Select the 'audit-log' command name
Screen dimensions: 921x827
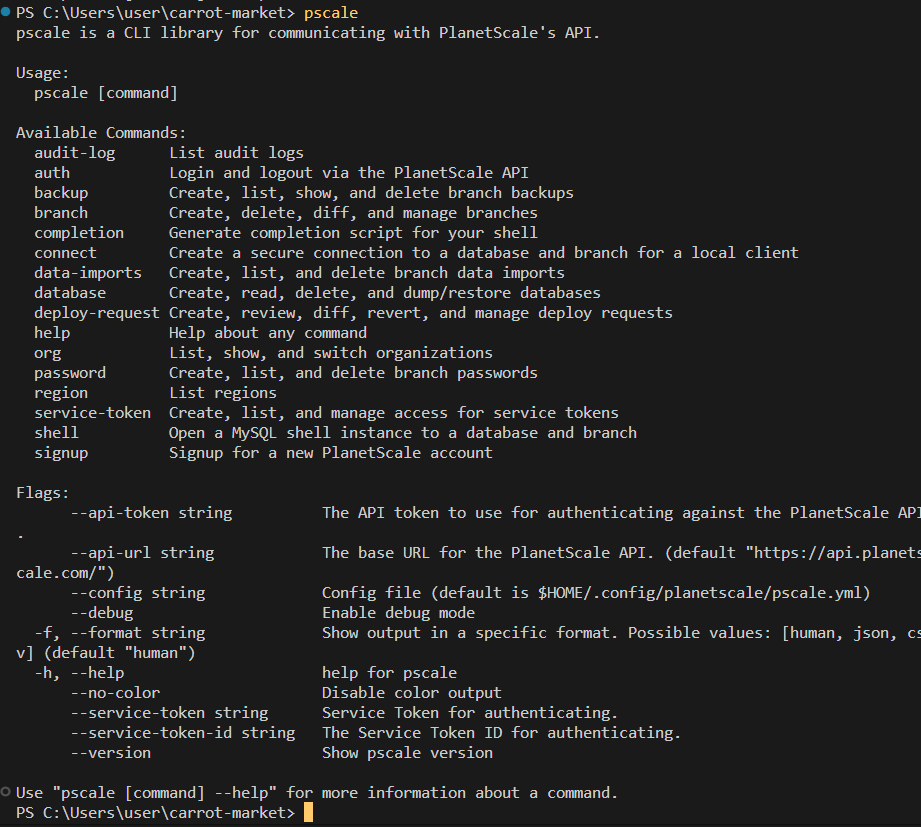pyautogui.click(x=75, y=153)
